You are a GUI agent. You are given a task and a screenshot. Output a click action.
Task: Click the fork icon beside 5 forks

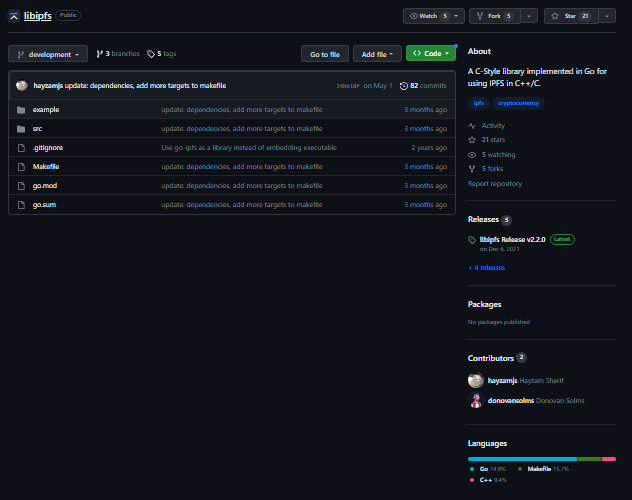tap(472, 169)
